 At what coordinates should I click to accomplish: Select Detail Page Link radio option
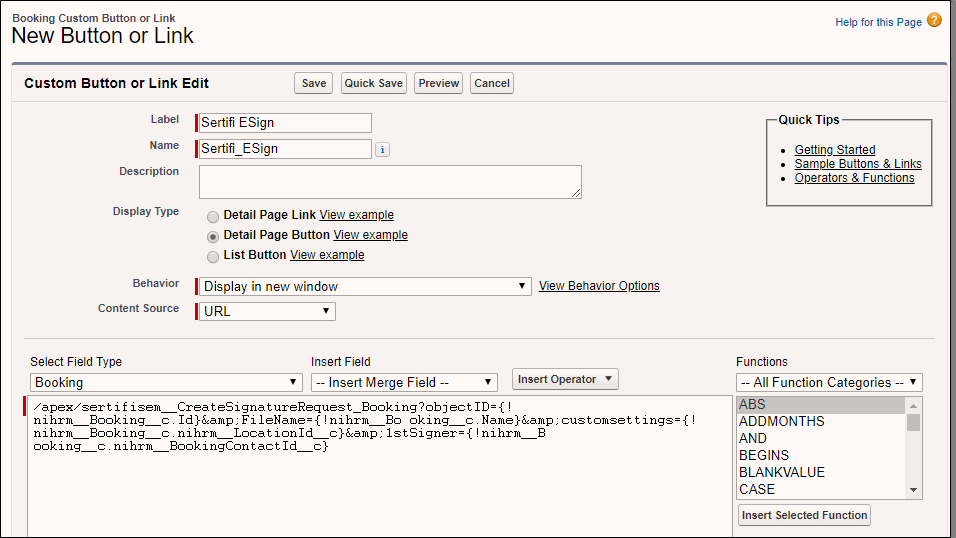(x=213, y=217)
